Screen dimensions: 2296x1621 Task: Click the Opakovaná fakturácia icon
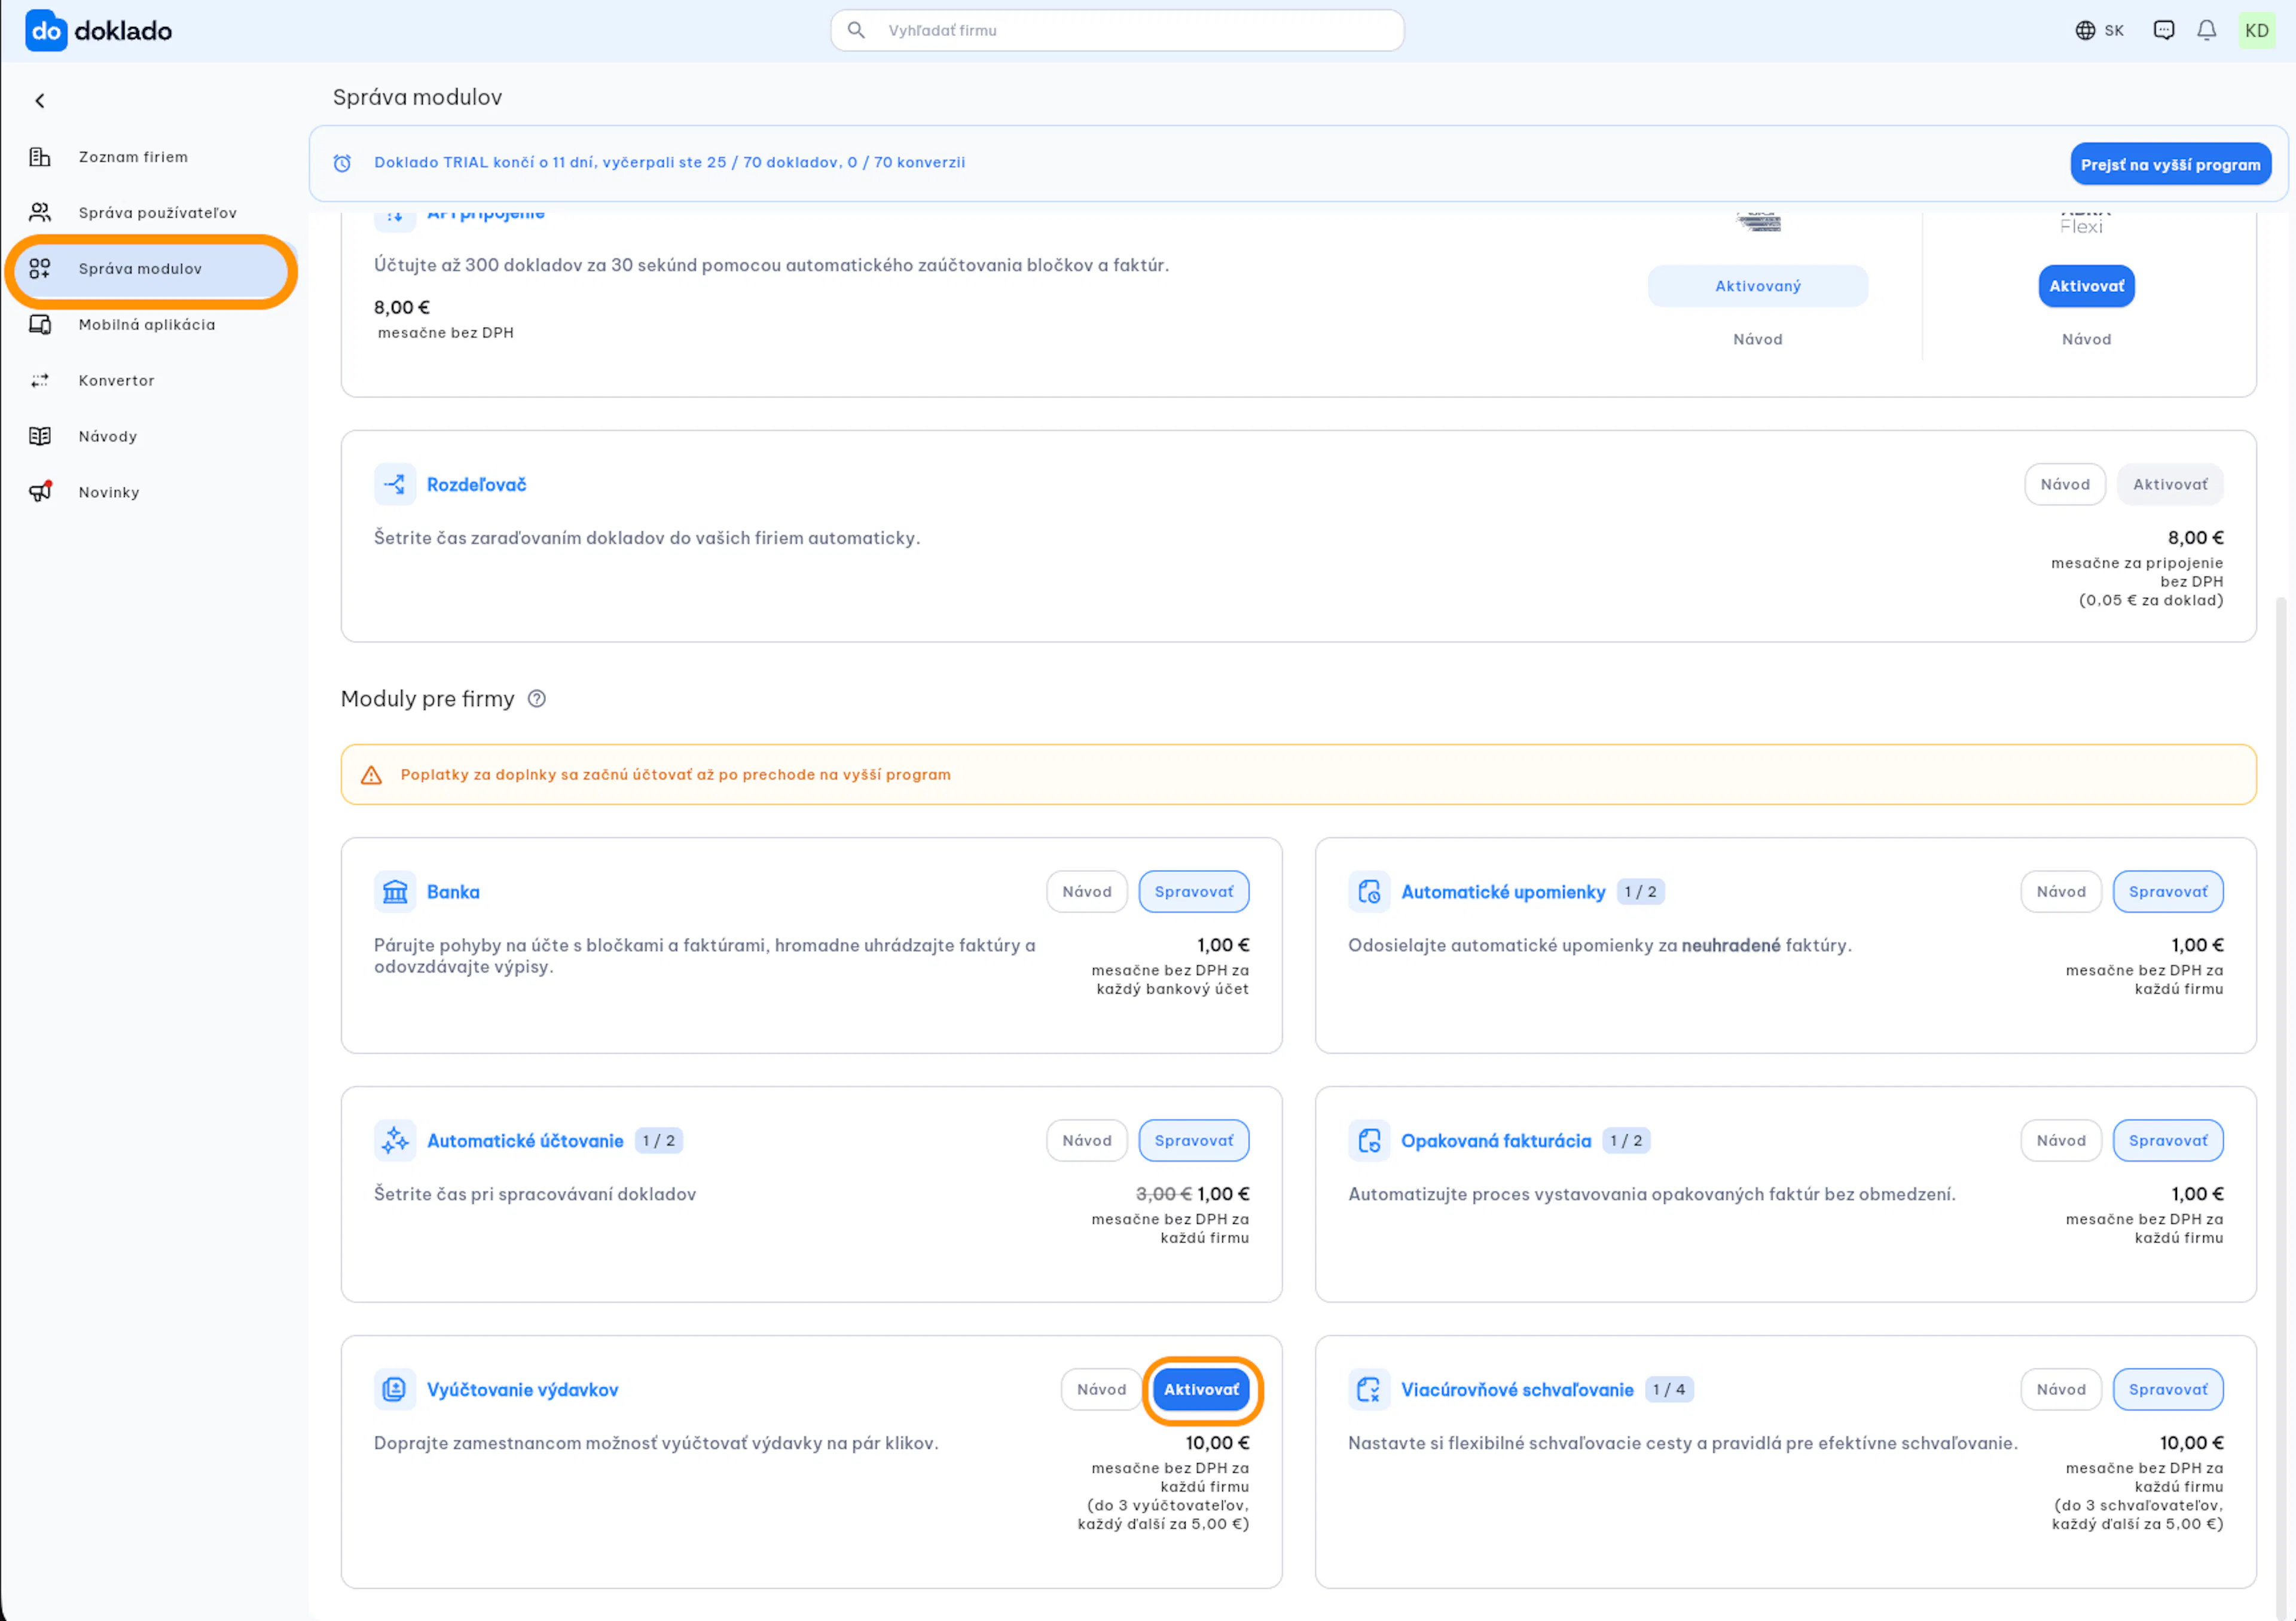1369,1141
